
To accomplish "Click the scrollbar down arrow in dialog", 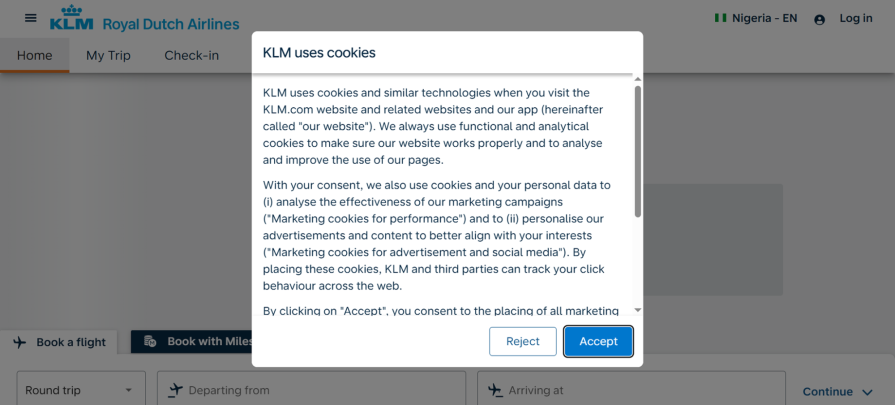I will tap(638, 310).
